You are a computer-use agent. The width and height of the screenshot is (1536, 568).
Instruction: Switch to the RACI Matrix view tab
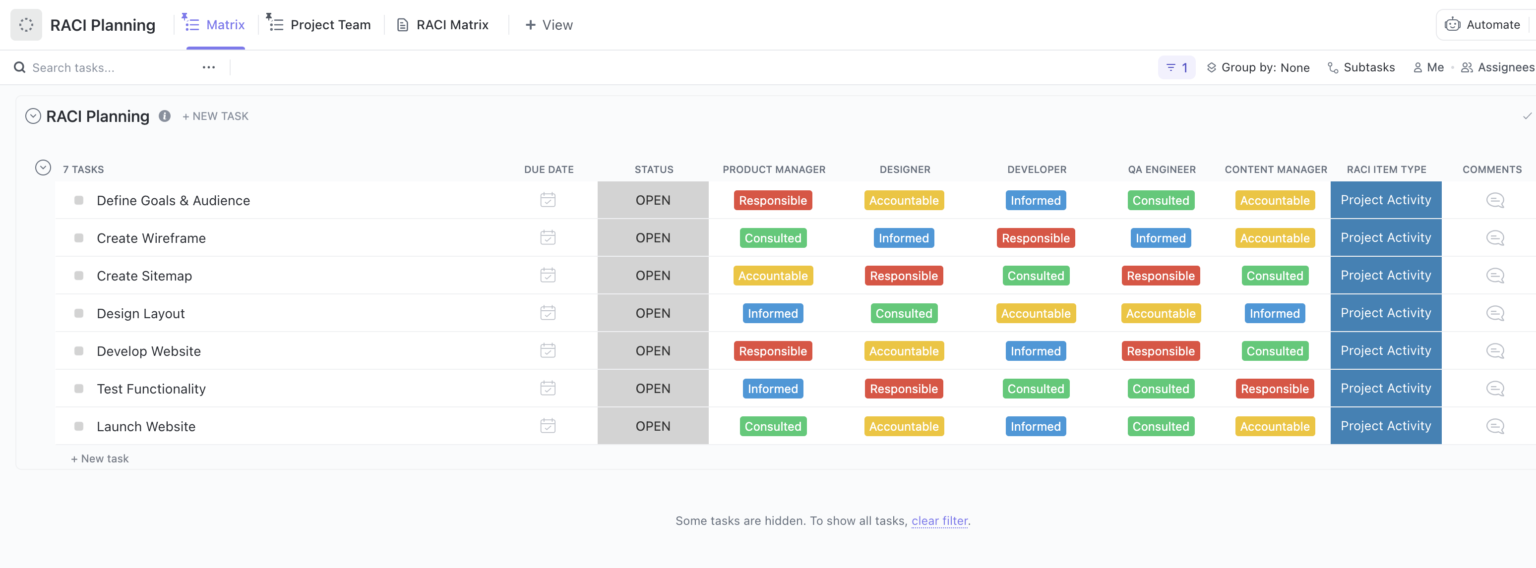coord(443,25)
